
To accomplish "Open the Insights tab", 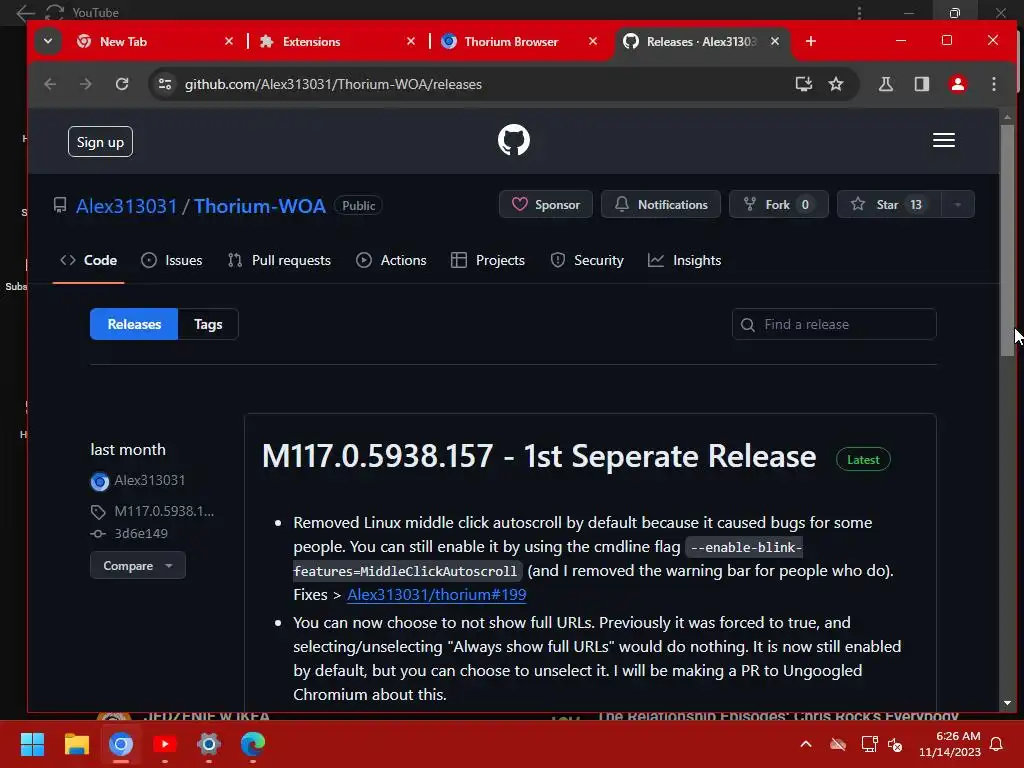I will click(684, 260).
